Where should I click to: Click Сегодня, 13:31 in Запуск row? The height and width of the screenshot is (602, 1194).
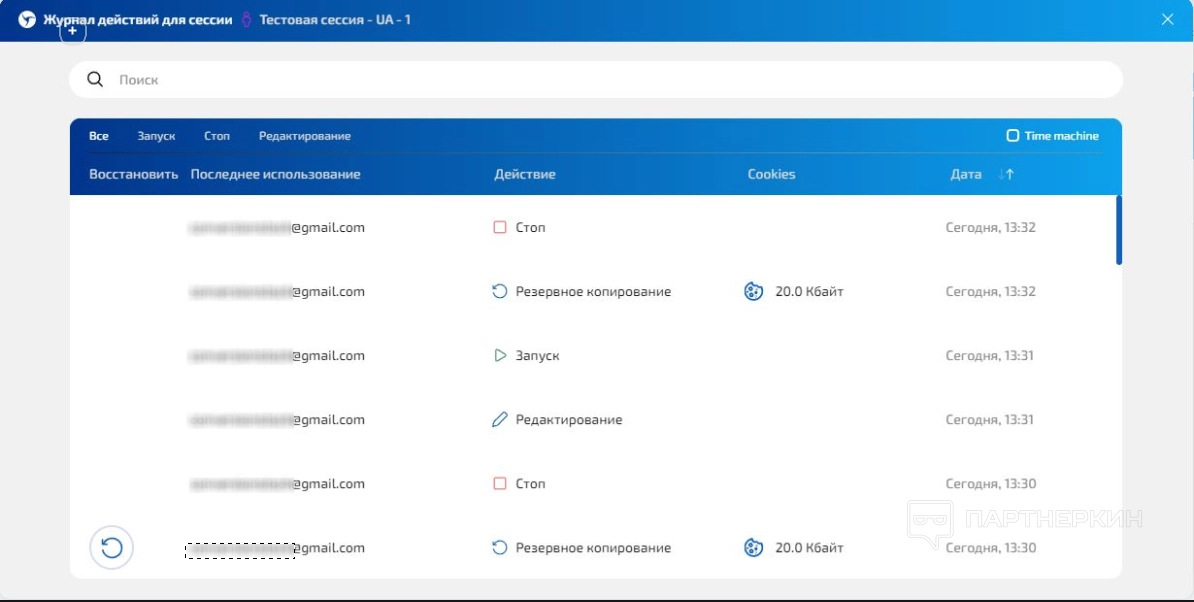pyautogui.click(x=991, y=355)
